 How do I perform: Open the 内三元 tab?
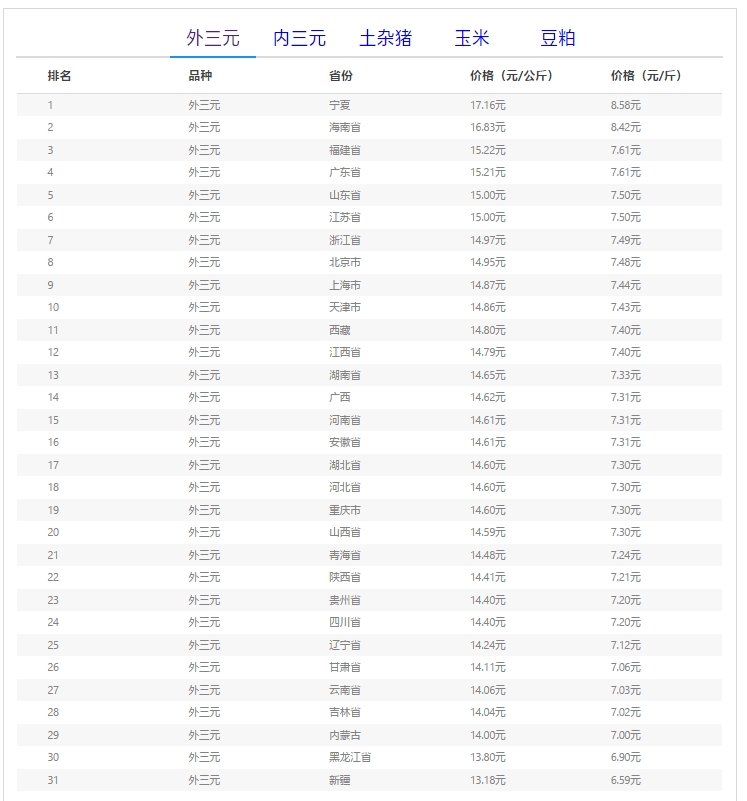[x=299, y=38]
